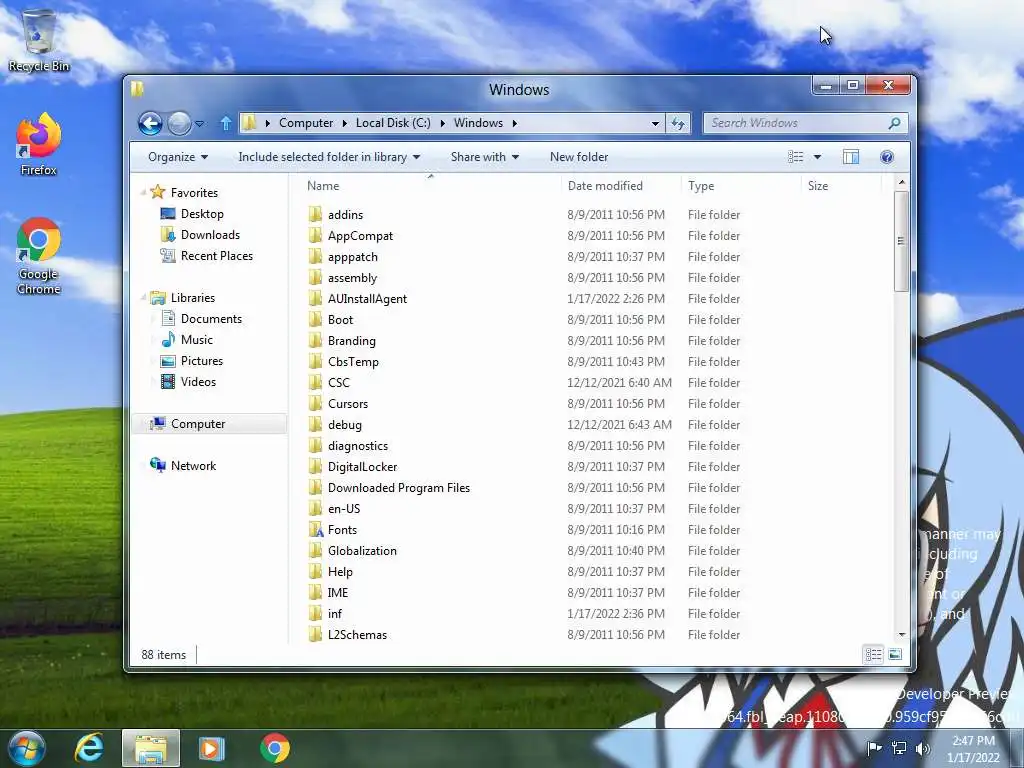This screenshot has width=1024, height=768.
Task: Select the Downloaded Program Files folder
Action: coord(398,488)
